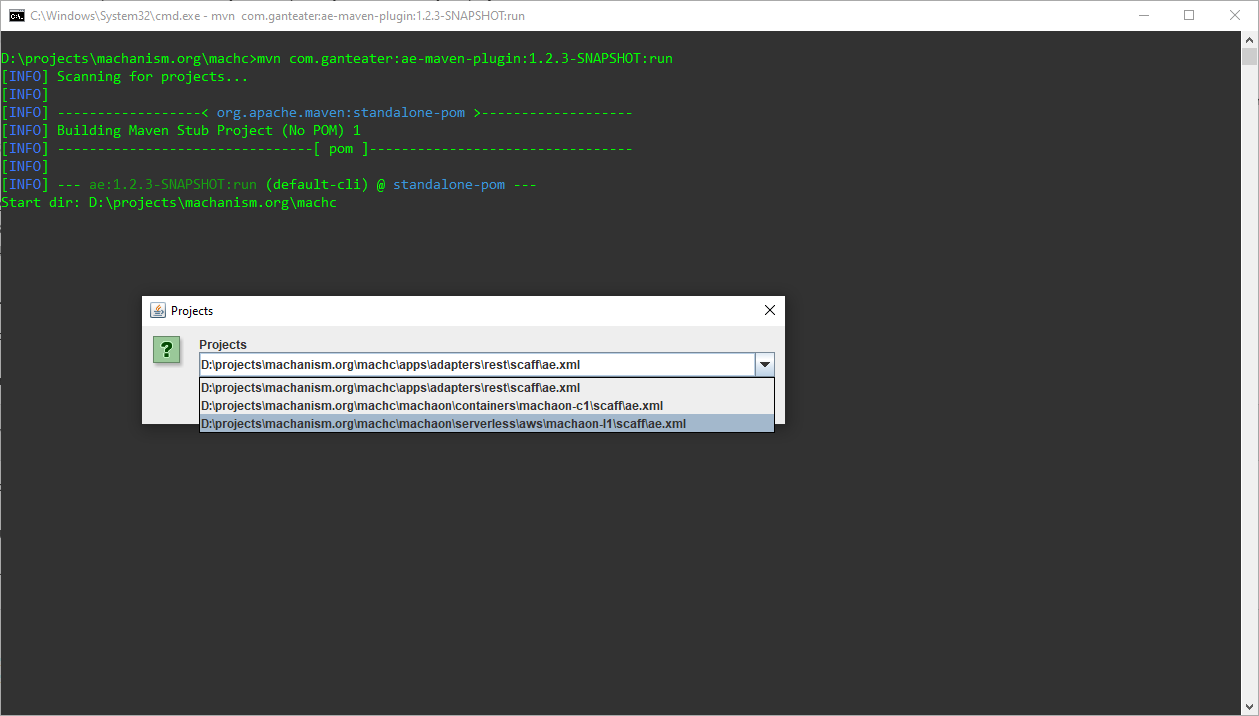Screen dimensions: 1259x716
Task: Close the Projects dialog
Action: click(769, 311)
